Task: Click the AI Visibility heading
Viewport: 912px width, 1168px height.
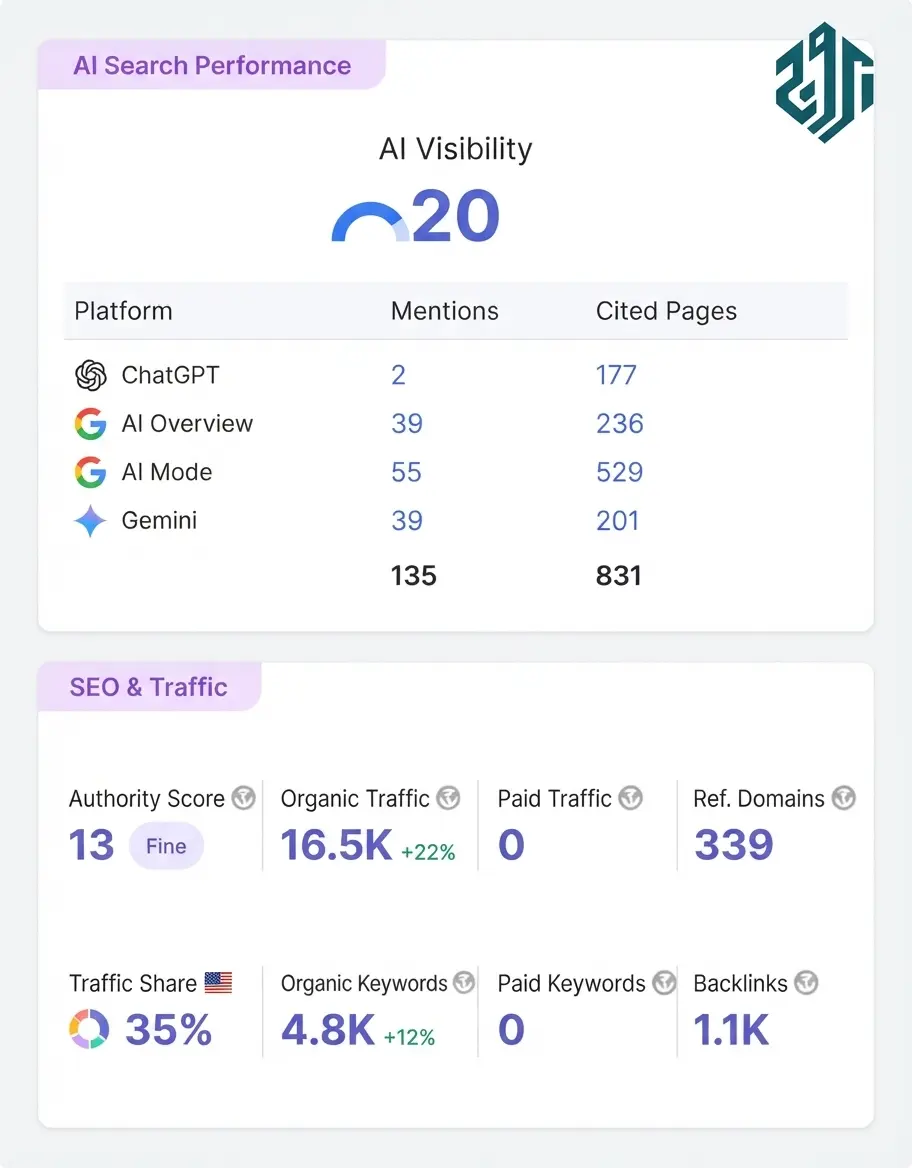Action: pos(455,149)
